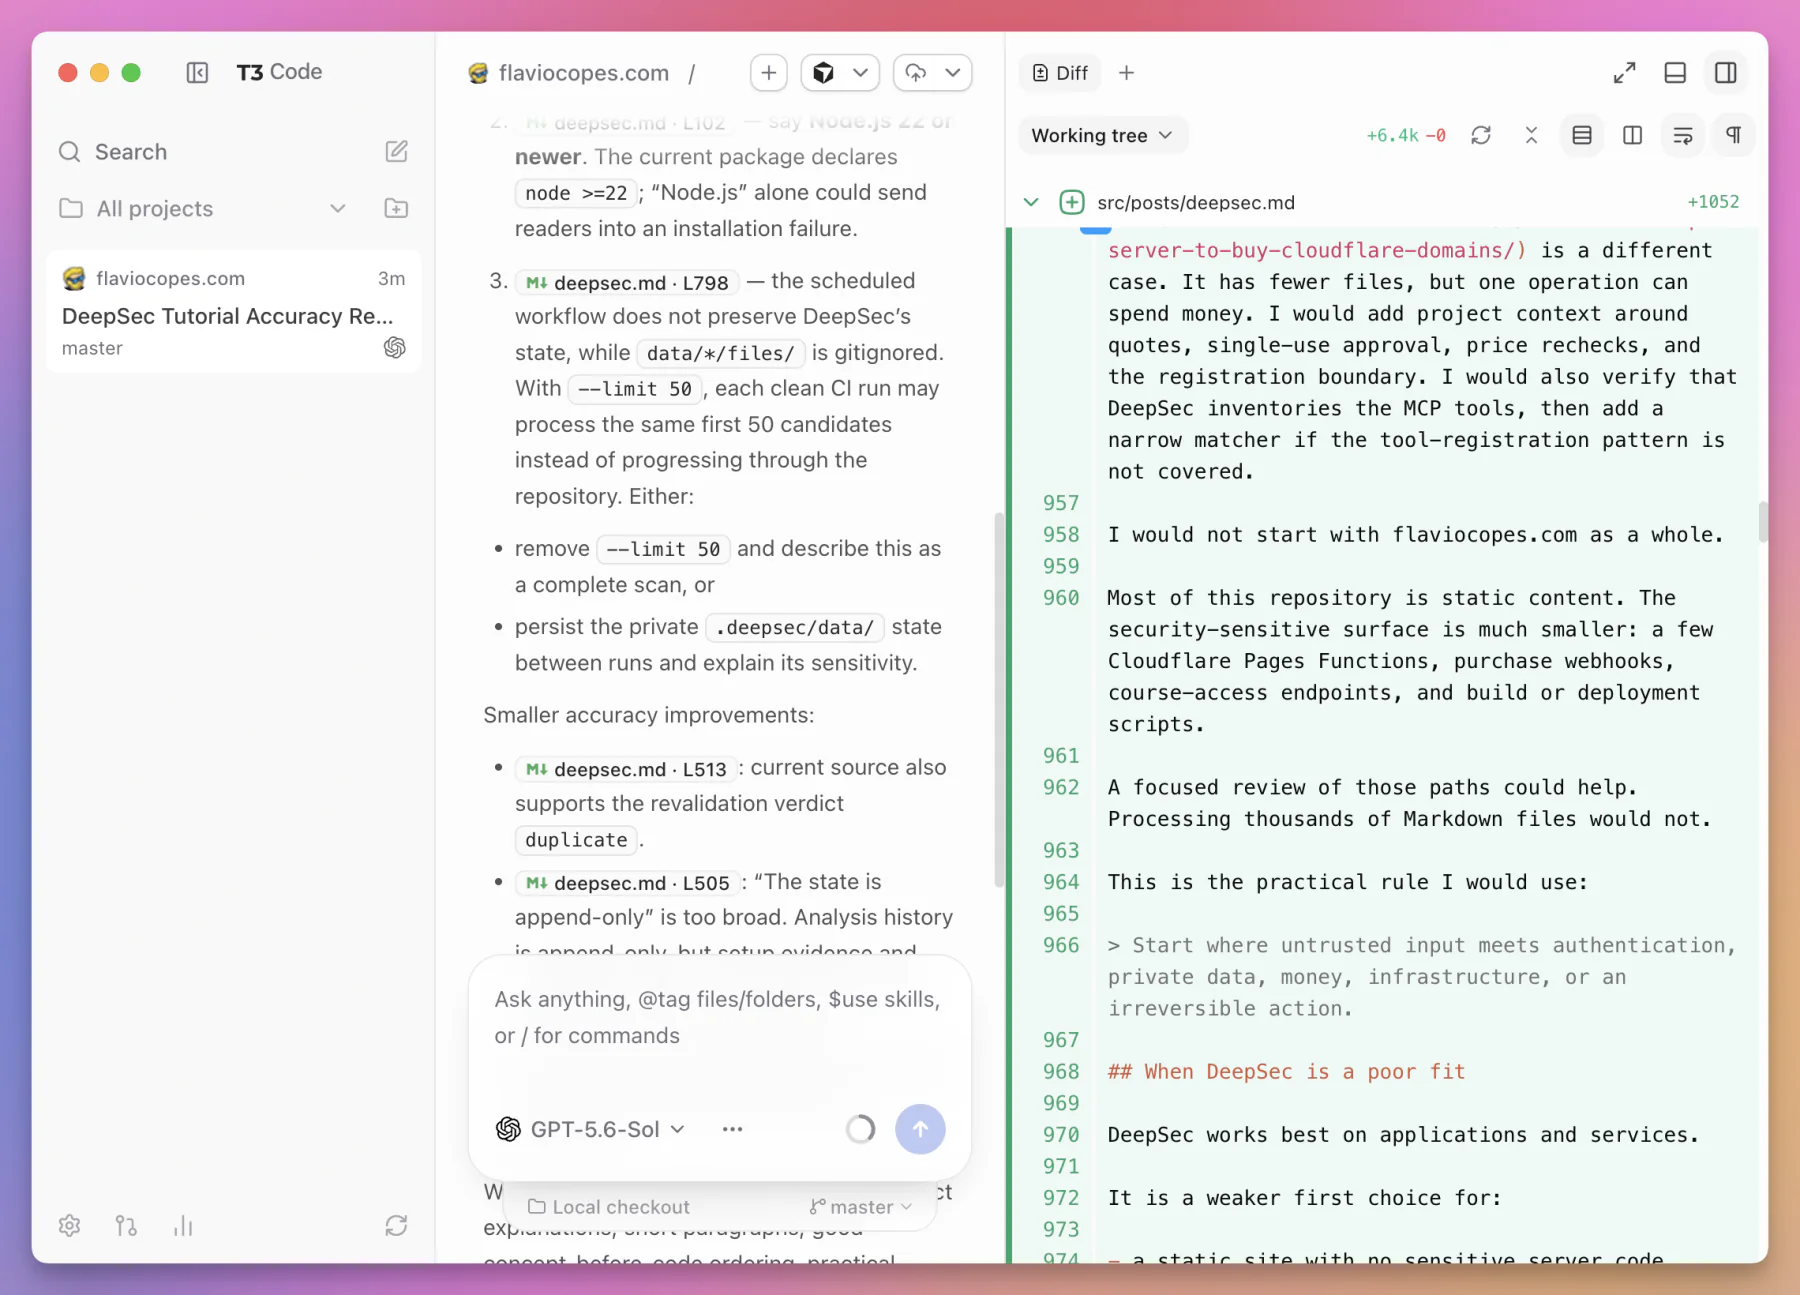1800x1295 pixels.
Task: Open the deepsec.md · L505 reference
Action: click(627, 883)
